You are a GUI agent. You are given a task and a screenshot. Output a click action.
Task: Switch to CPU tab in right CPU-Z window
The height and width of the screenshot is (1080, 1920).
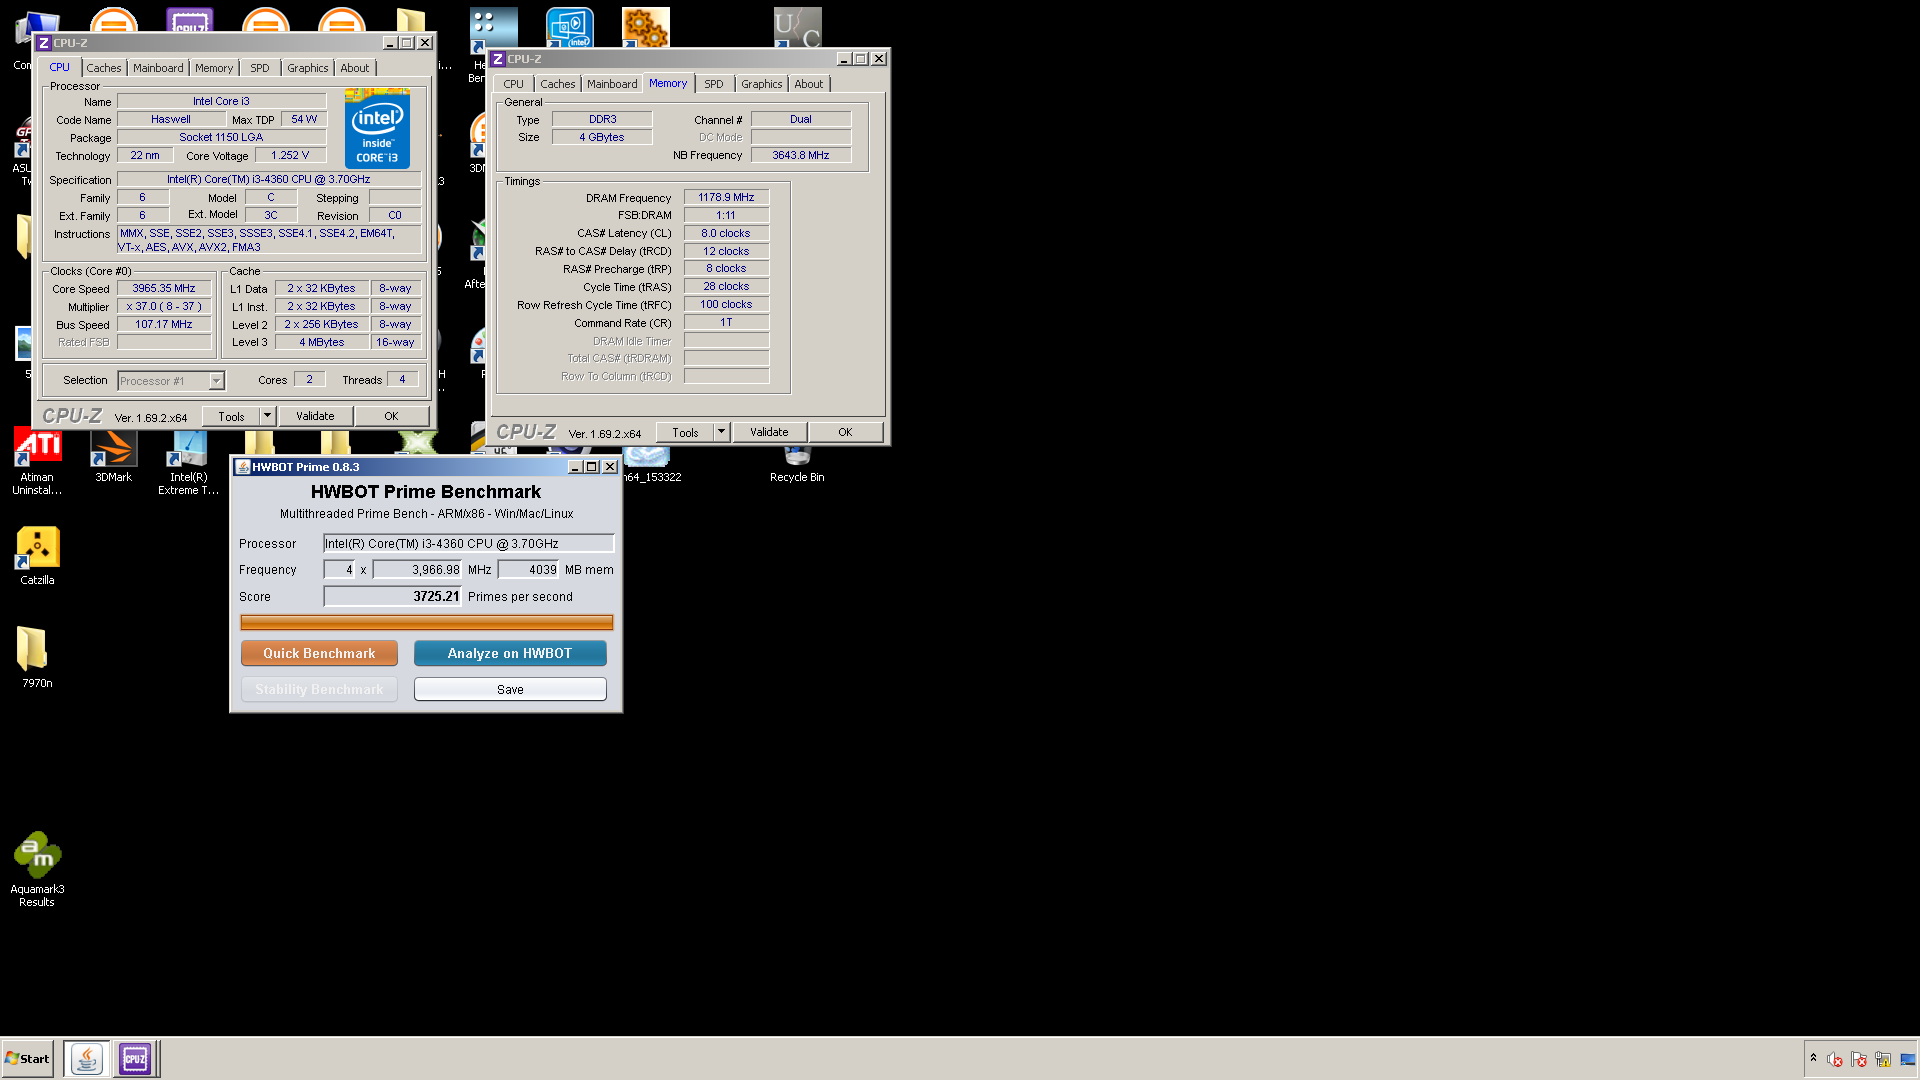pos(514,84)
